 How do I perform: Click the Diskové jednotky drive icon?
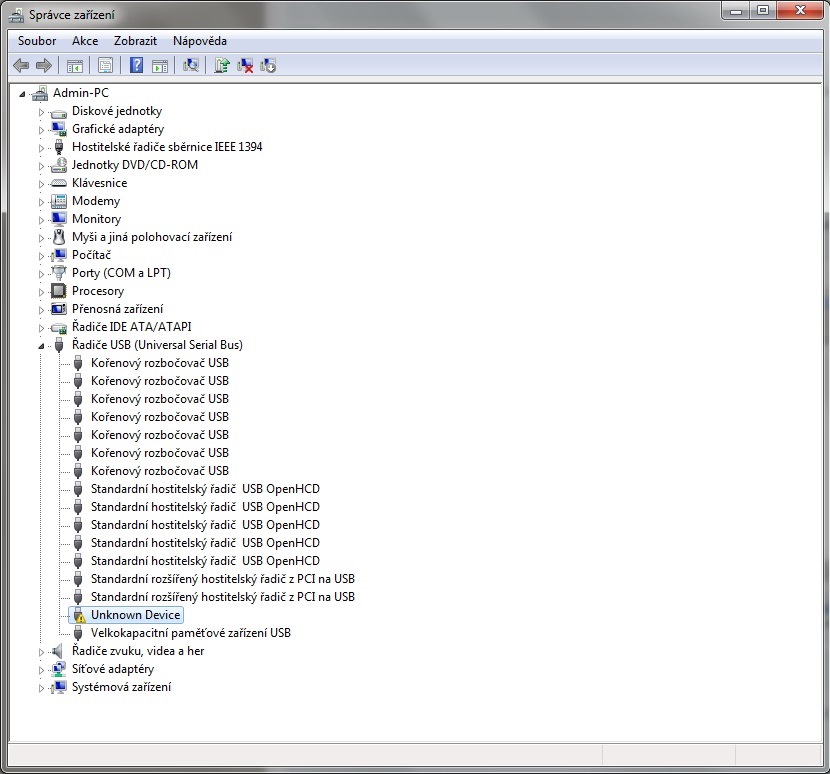58,112
